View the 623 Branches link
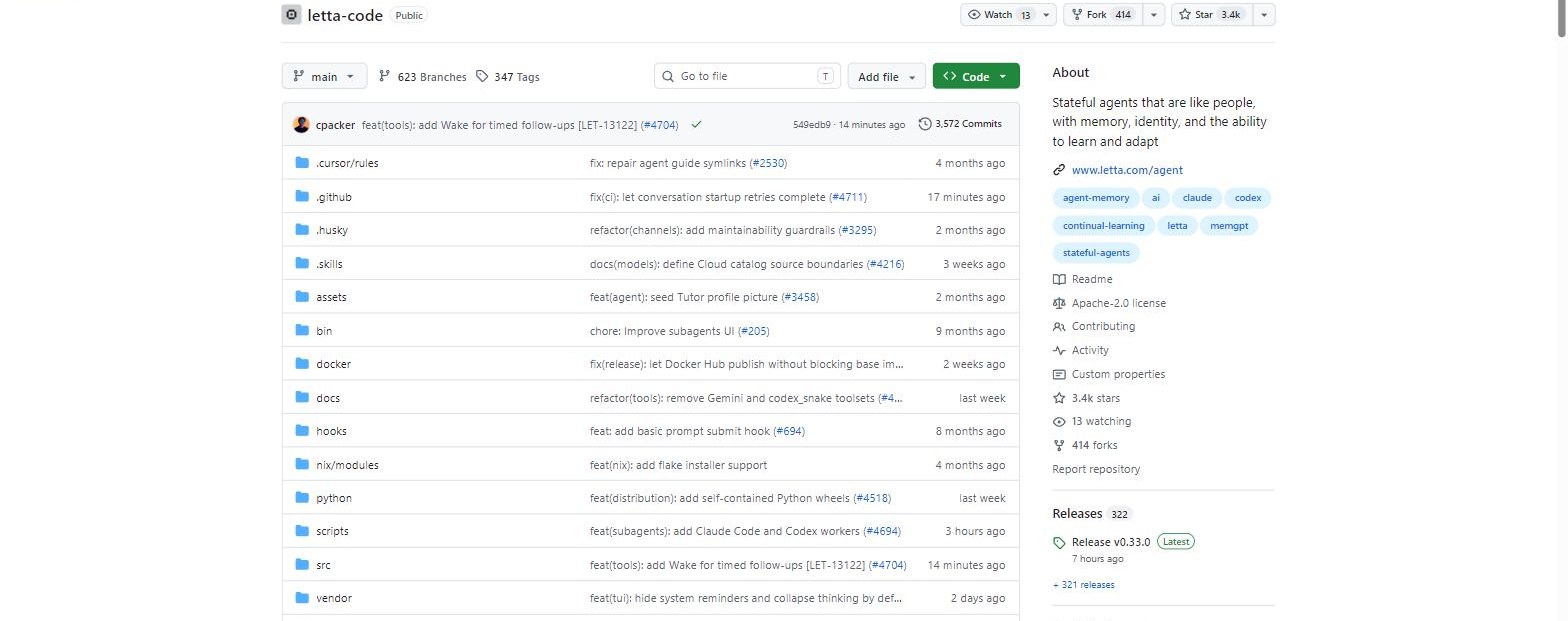This screenshot has height=621, width=1568. pyautogui.click(x=423, y=77)
